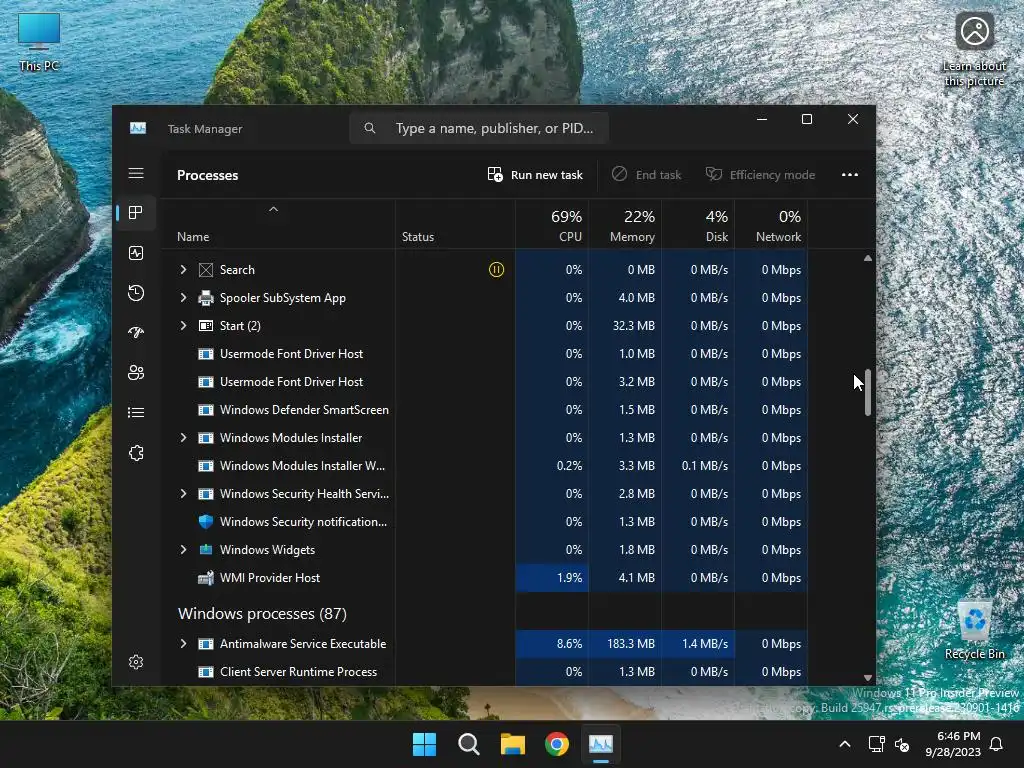Click the WMI Provider Host icon
The image size is (1024, 768).
pos(206,578)
